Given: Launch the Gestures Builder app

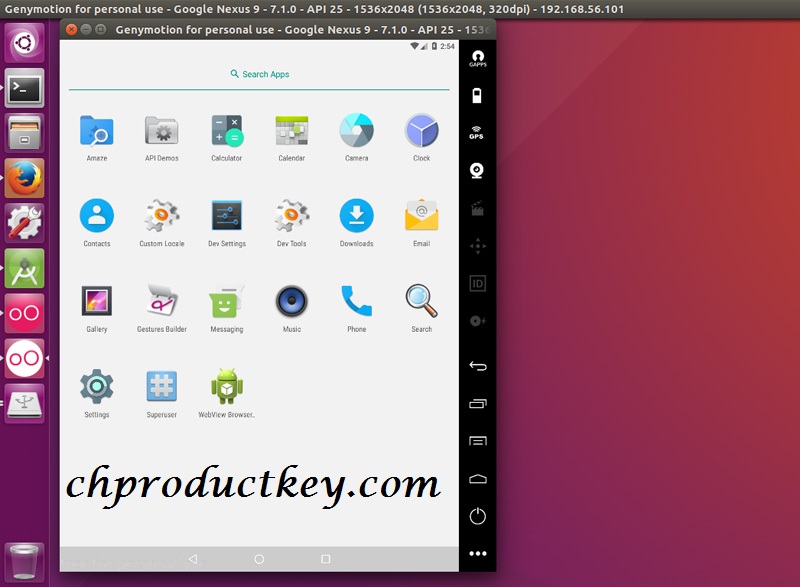Looking at the screenshot, I should 162,301.
